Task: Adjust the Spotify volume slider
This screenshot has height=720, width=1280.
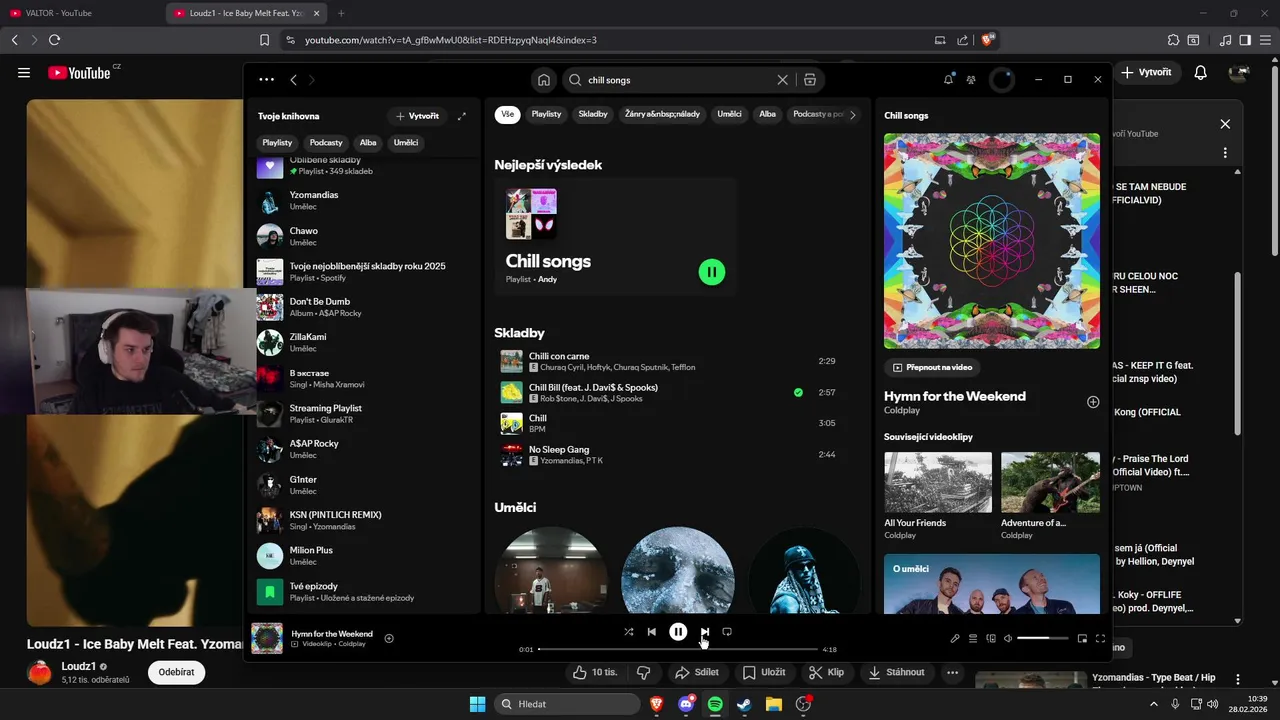Action: coord(1041,639)
